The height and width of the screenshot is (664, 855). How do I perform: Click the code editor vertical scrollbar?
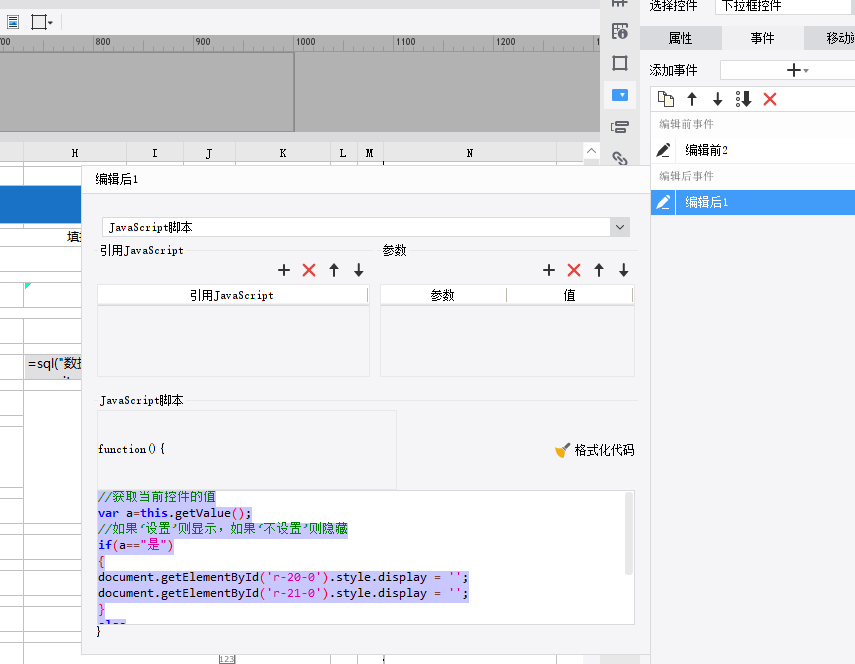(x=629, y=533)
